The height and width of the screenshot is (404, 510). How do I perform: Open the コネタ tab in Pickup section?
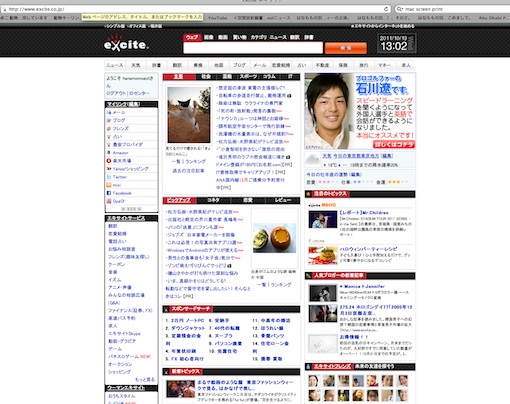[x=213, y=200]
